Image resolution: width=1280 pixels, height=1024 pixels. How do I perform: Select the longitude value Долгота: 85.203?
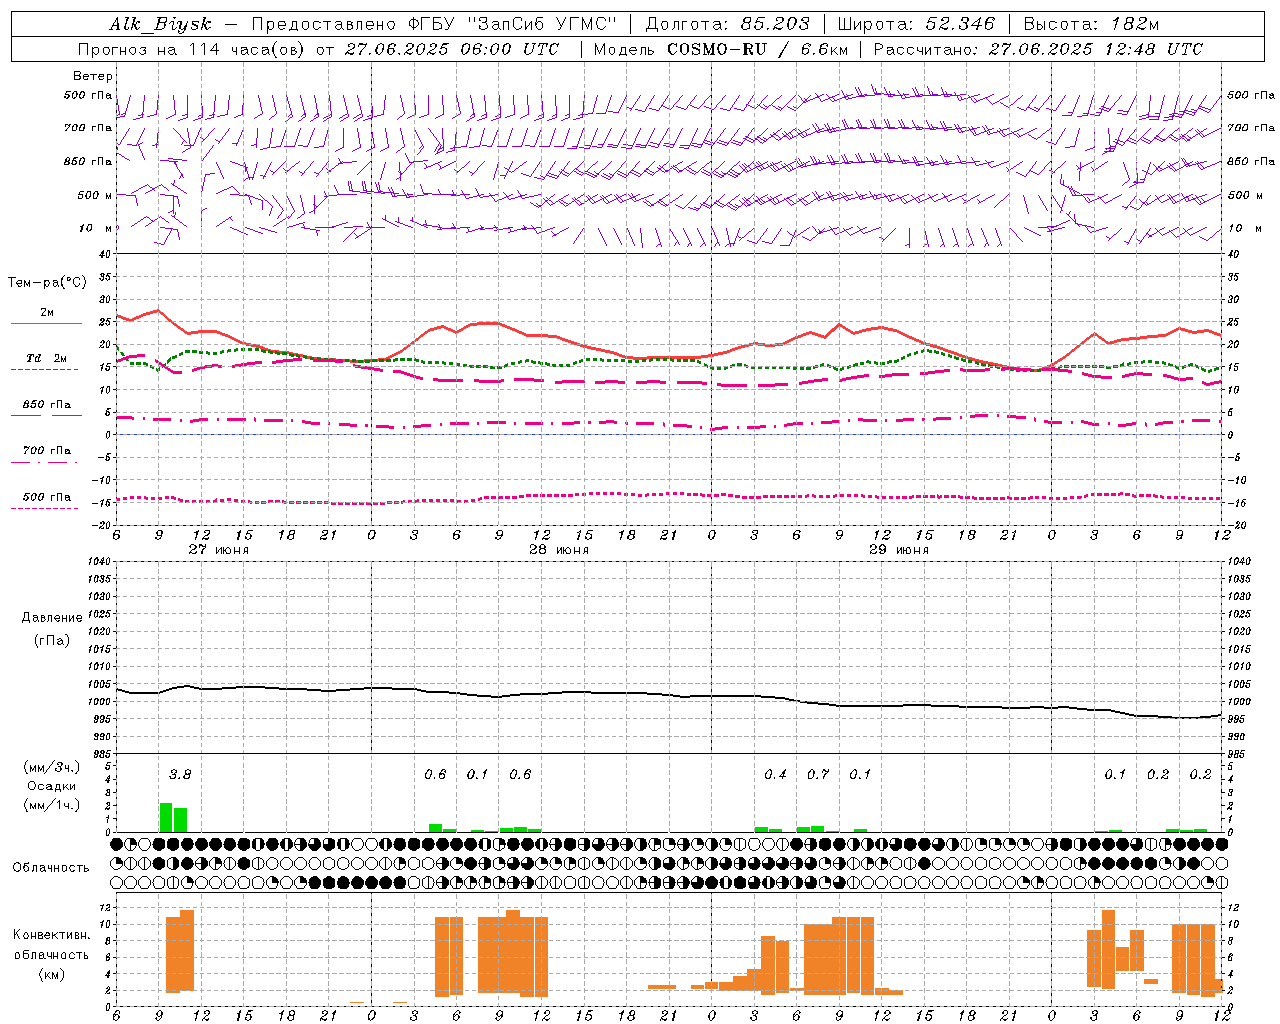[727, 24]
